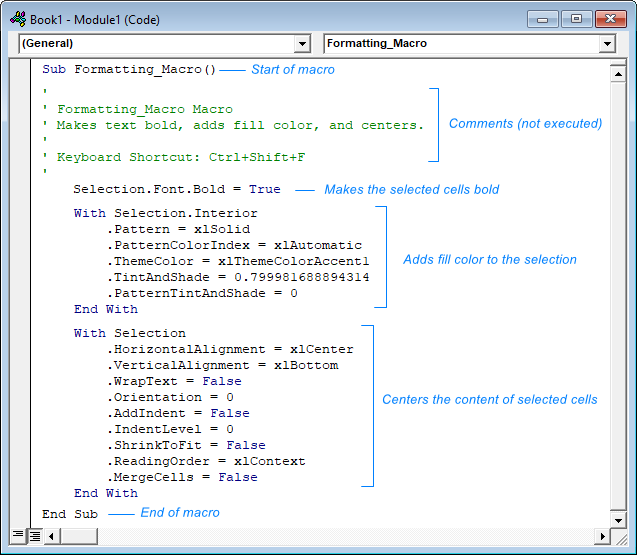Close the Module1 code window
This screenshot has width=637, height=555.
coord(608,18)
